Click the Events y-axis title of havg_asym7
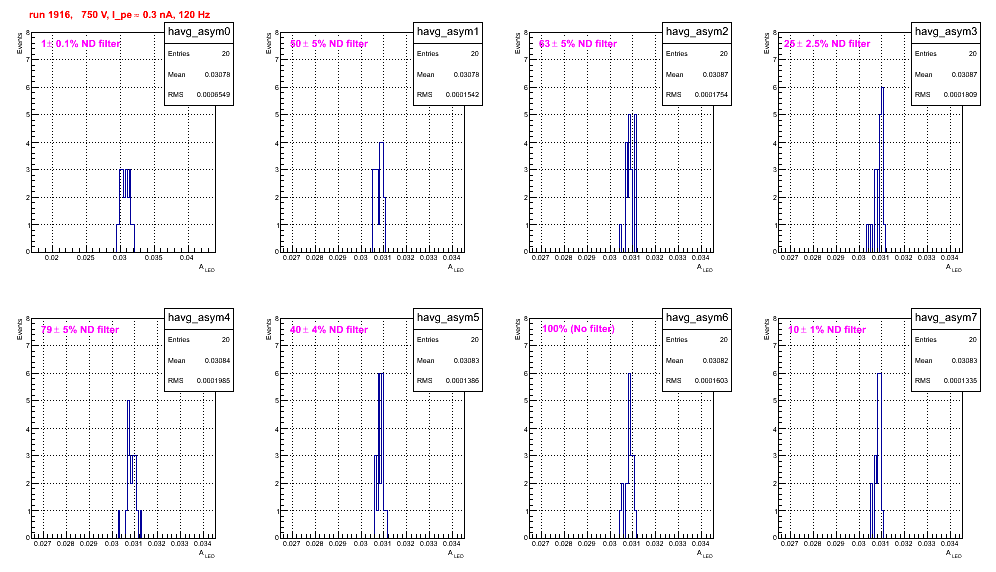The image size is (996, 572). 767,329
